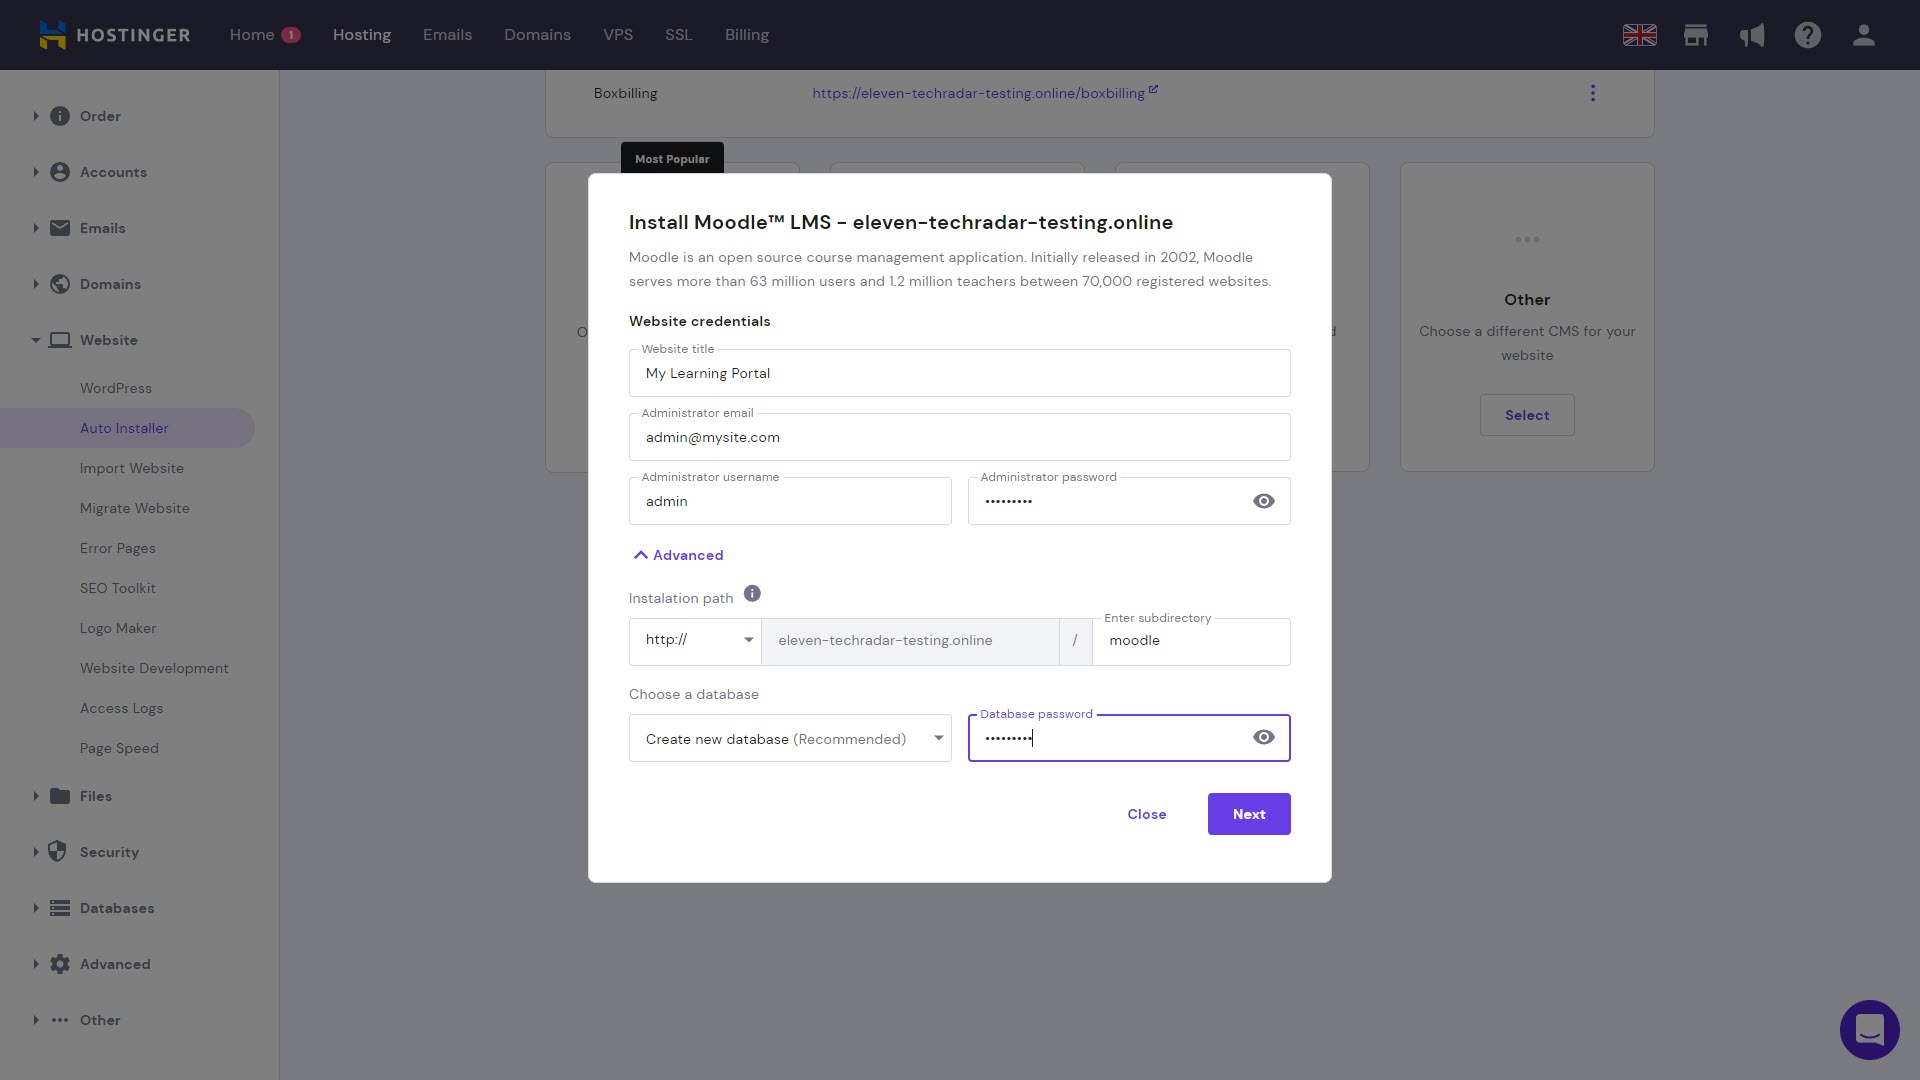Open the announcements megaphone icon
Screen dimensions: 1920x1080
tap(1751, 35)
